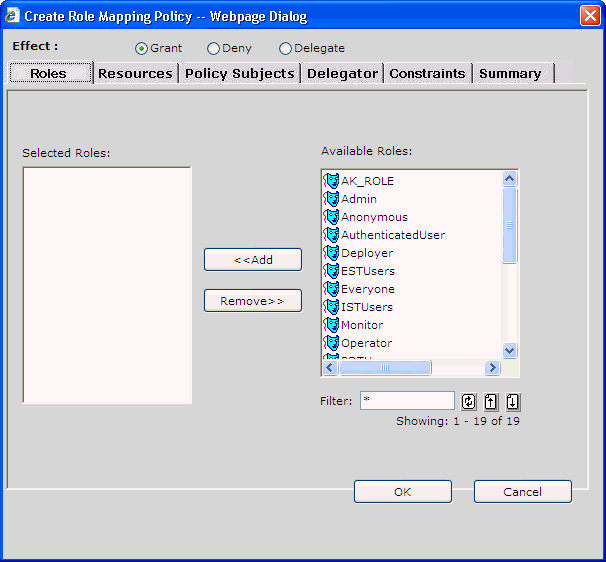Click the Internet Explorer title bar icon
This screenshot has width=606, height=562.
[12, 16]
